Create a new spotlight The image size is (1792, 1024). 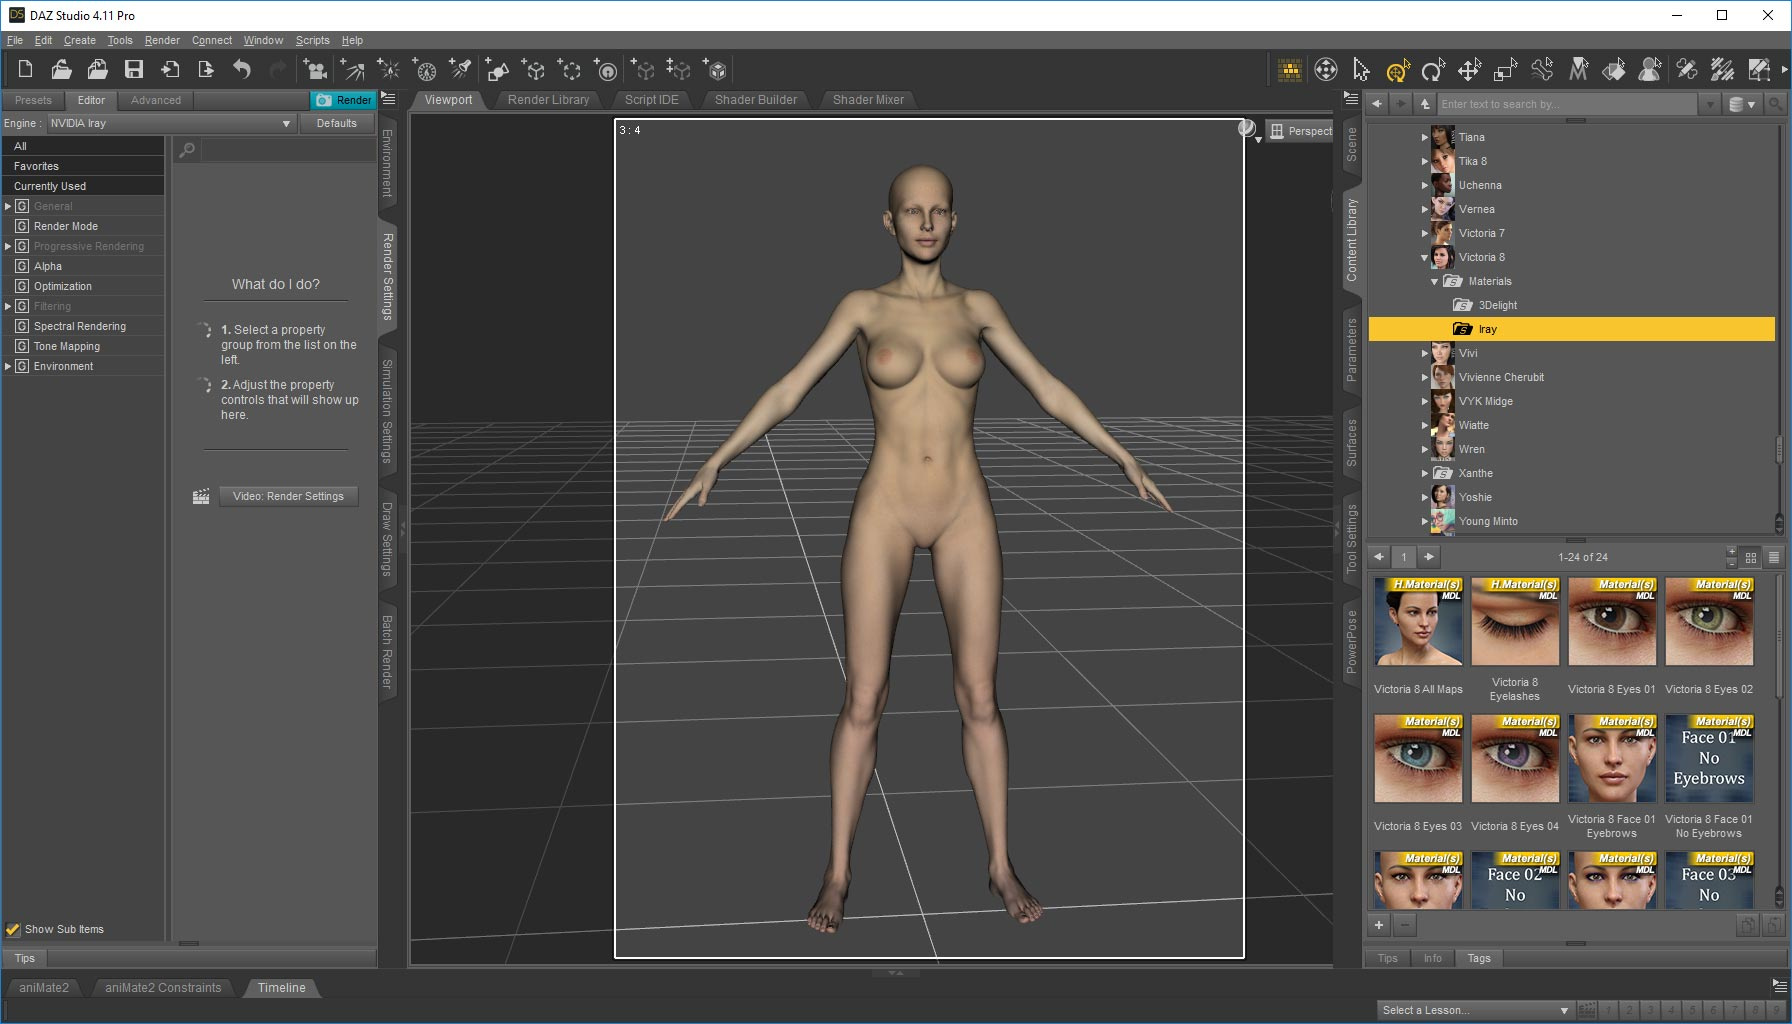460,69
